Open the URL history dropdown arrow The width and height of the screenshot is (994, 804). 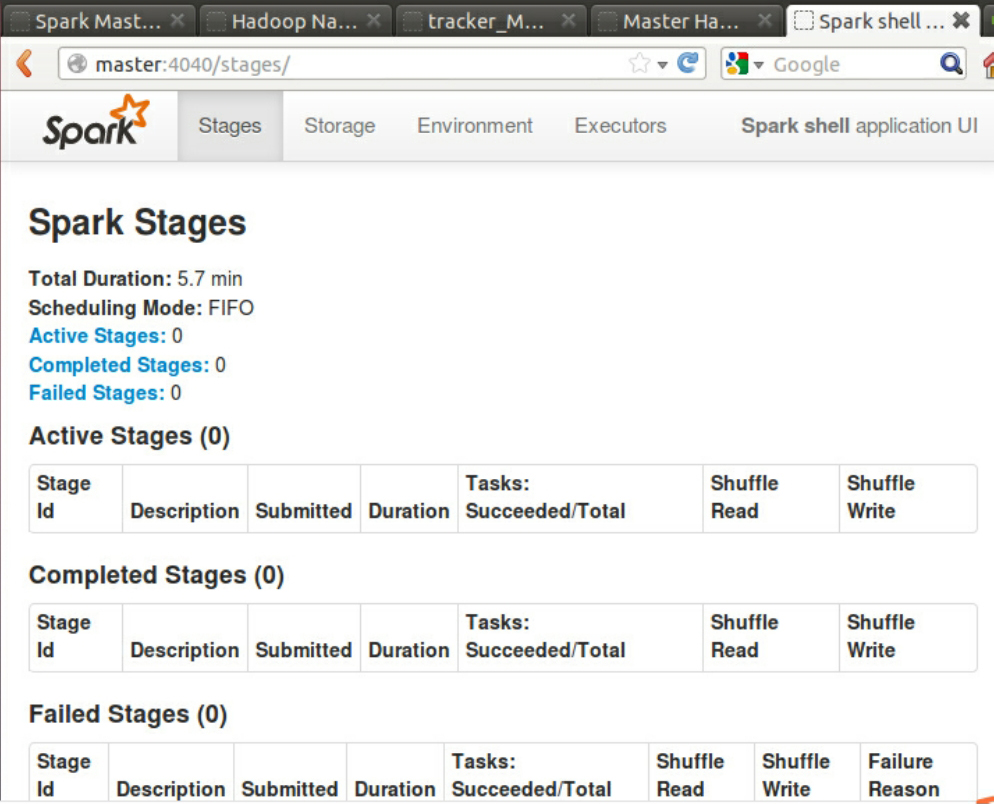pyautogui.click(x=662, y=65)
